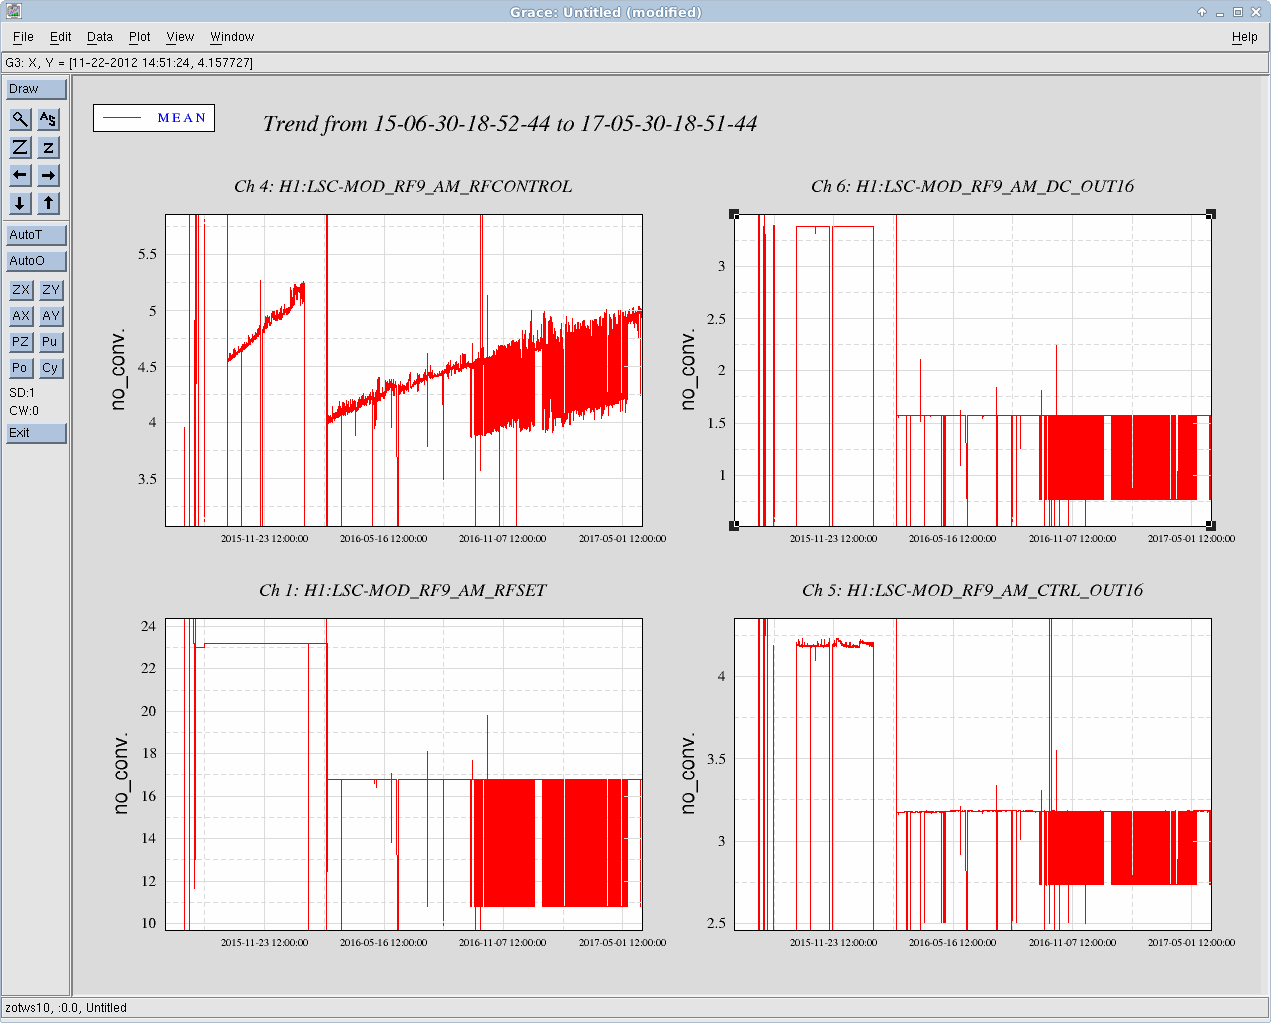Open the File menu
The image size is (1271, 1023).
tap(23, 37)
